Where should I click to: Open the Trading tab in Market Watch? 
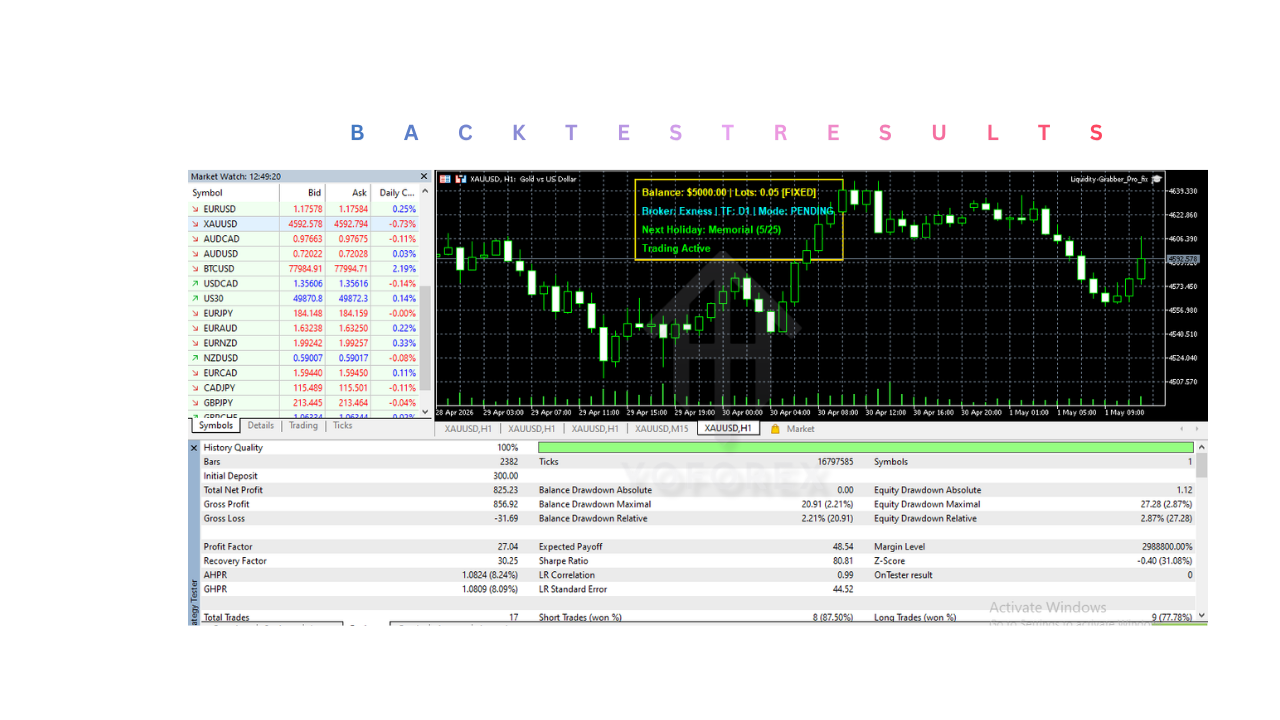303,426
